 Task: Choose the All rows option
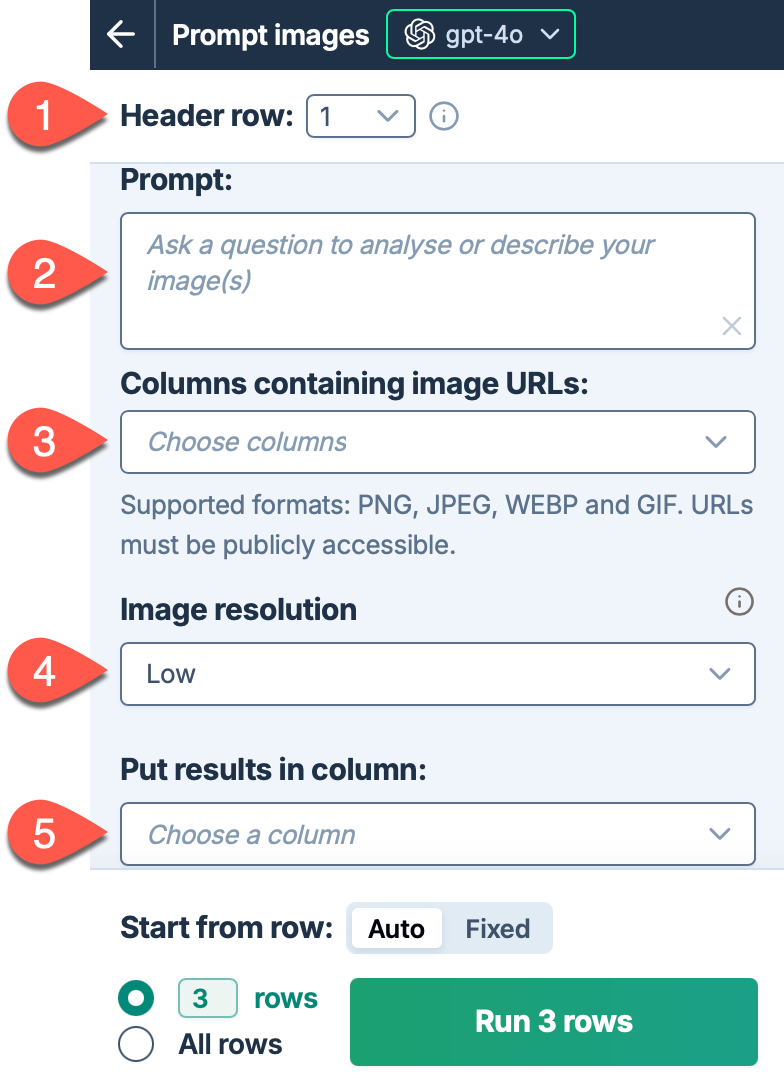(136, 1044)
